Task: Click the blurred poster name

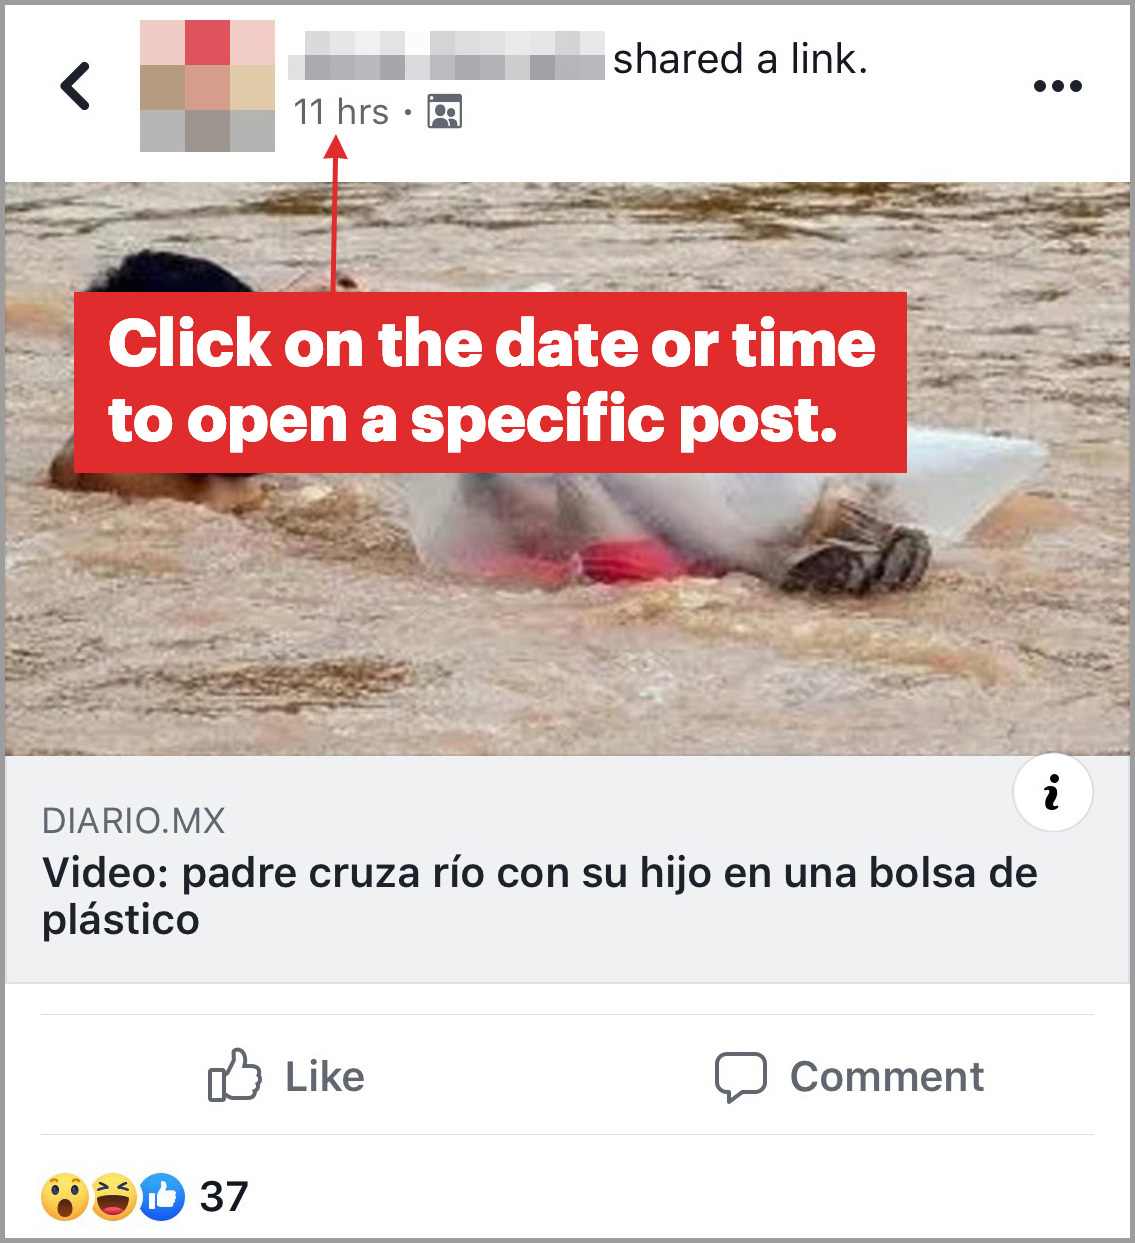Action: click(446, 55)
